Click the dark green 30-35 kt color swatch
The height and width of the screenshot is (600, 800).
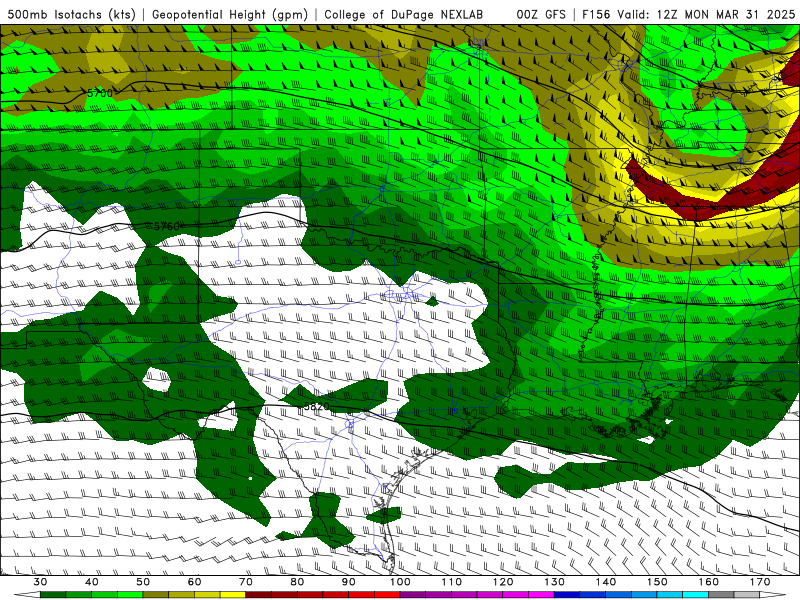click(53, 595)
